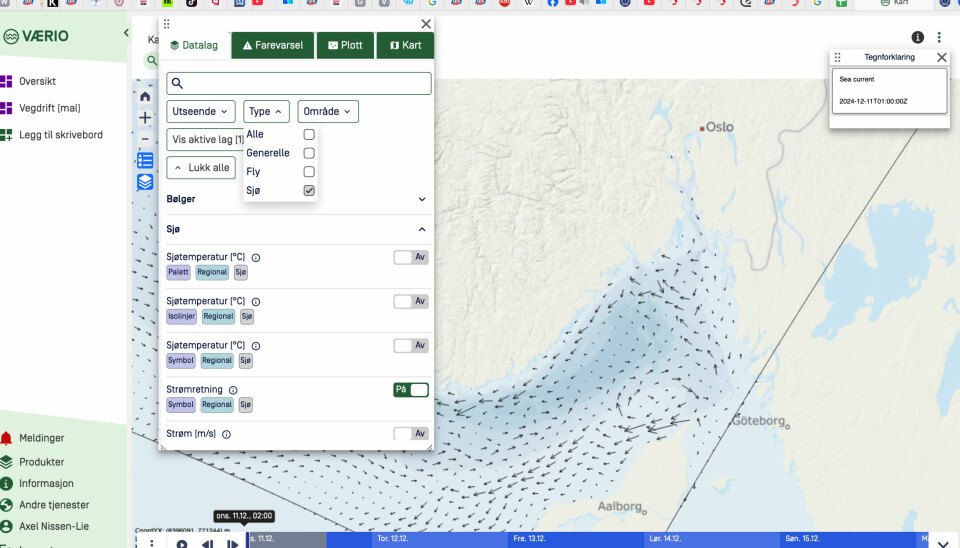Check the Fly type checkbox
Viewport: 960px width, 548px height.
pyautogui.click(x=309, y=172)
